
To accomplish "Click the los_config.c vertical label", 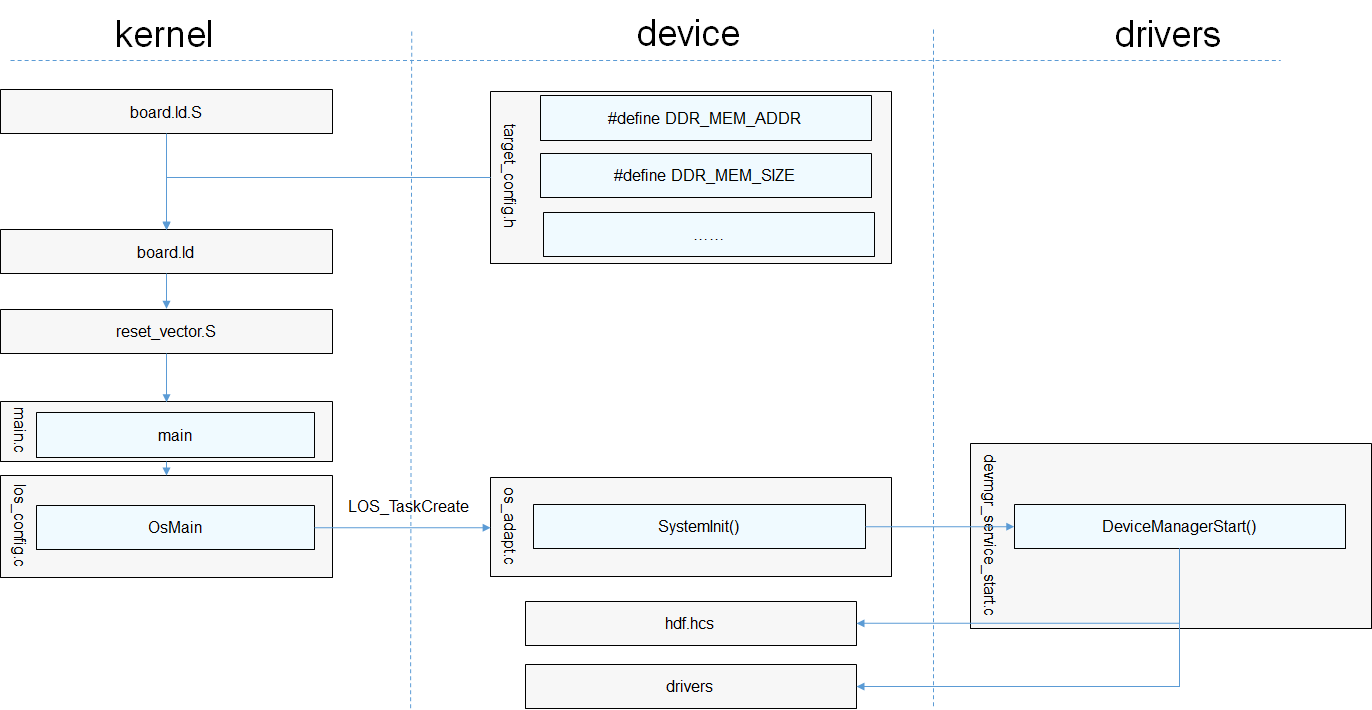I will pos(18,527).
